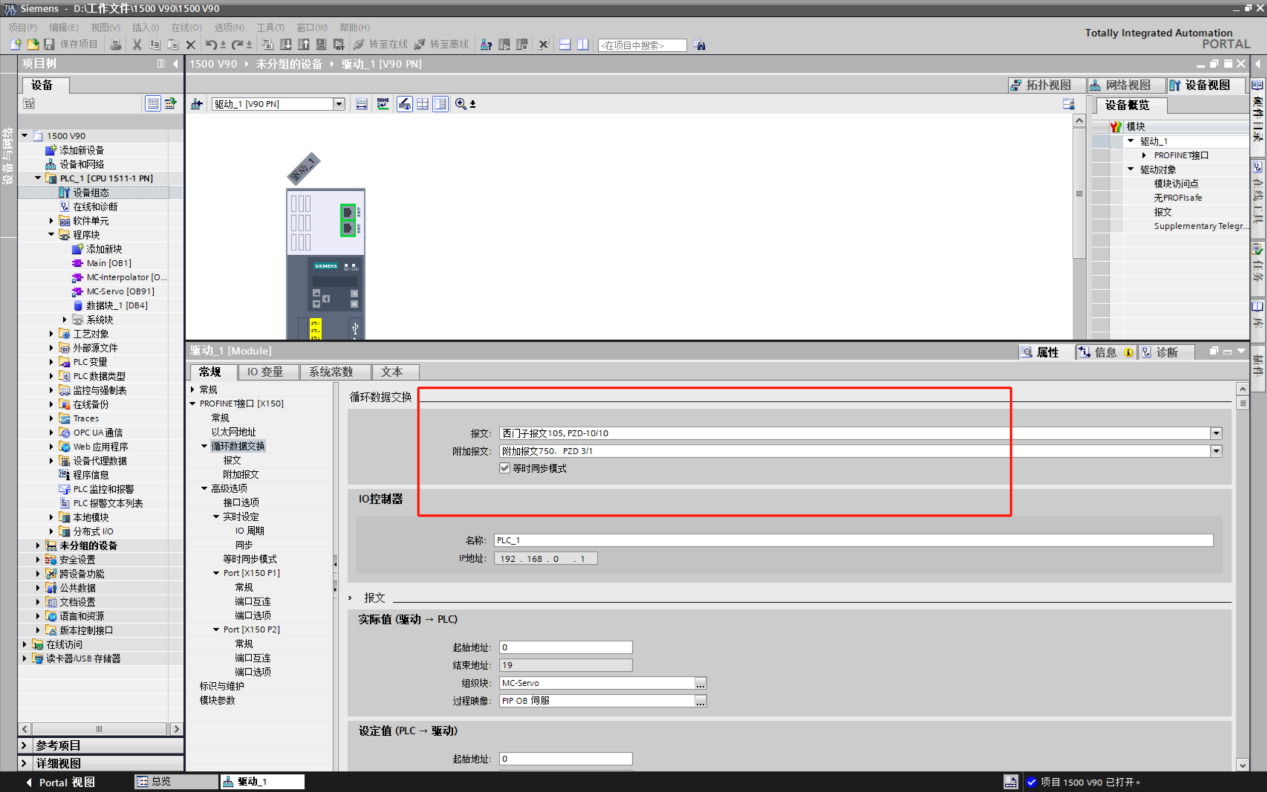Switch to Portal 视图
The width and height of the screenshot is (1267, 792).
[60, 782]
